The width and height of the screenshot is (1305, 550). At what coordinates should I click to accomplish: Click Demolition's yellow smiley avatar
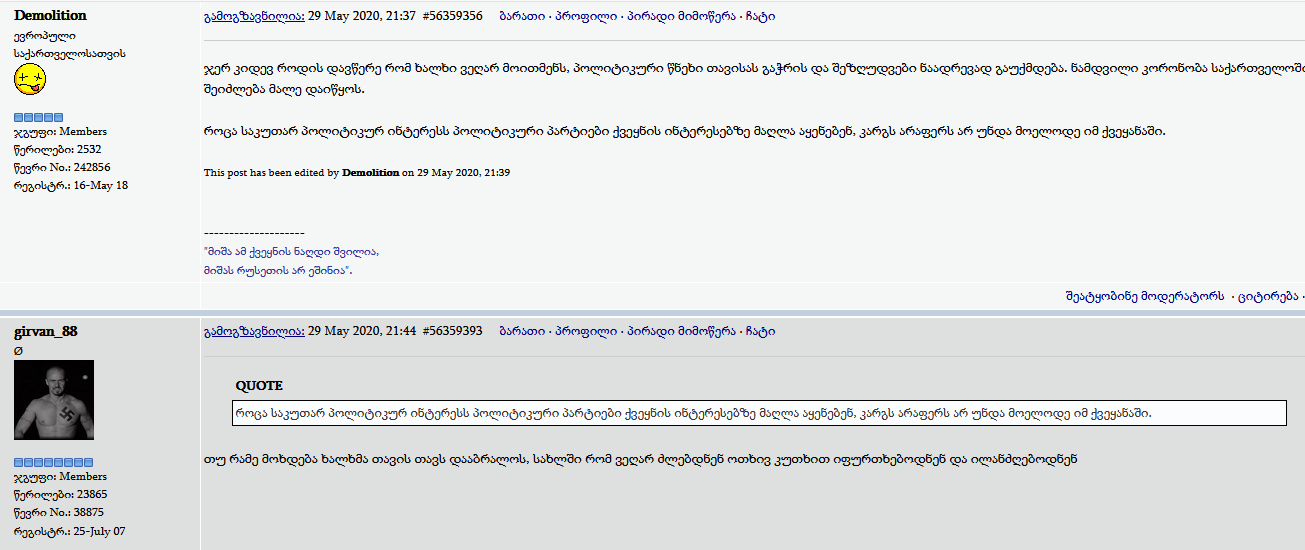[x=30, y=78]
